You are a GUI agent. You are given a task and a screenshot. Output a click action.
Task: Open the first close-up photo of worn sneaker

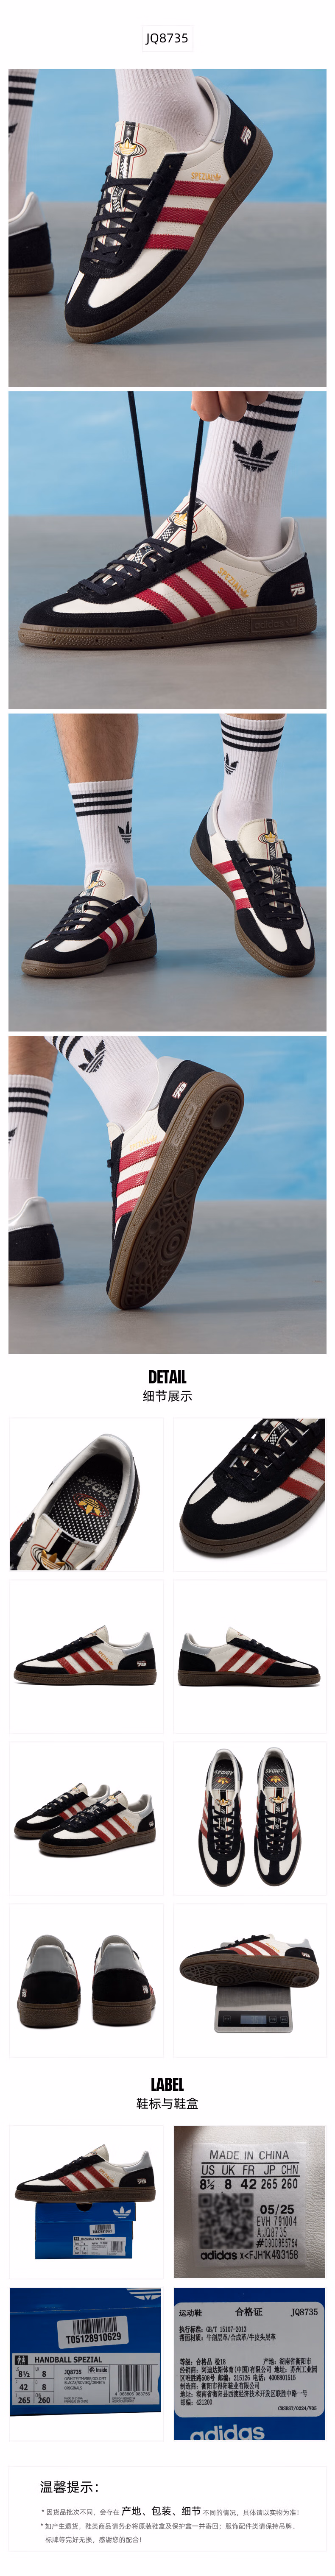click(167, 228)
